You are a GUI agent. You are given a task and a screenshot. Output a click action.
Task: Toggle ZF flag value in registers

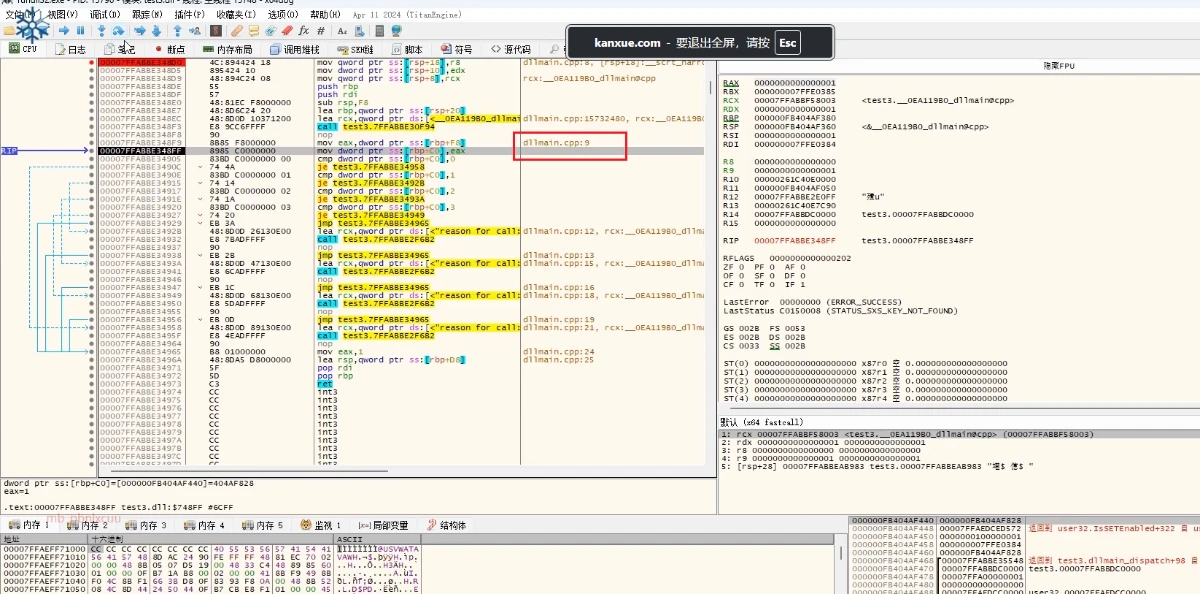741,267
